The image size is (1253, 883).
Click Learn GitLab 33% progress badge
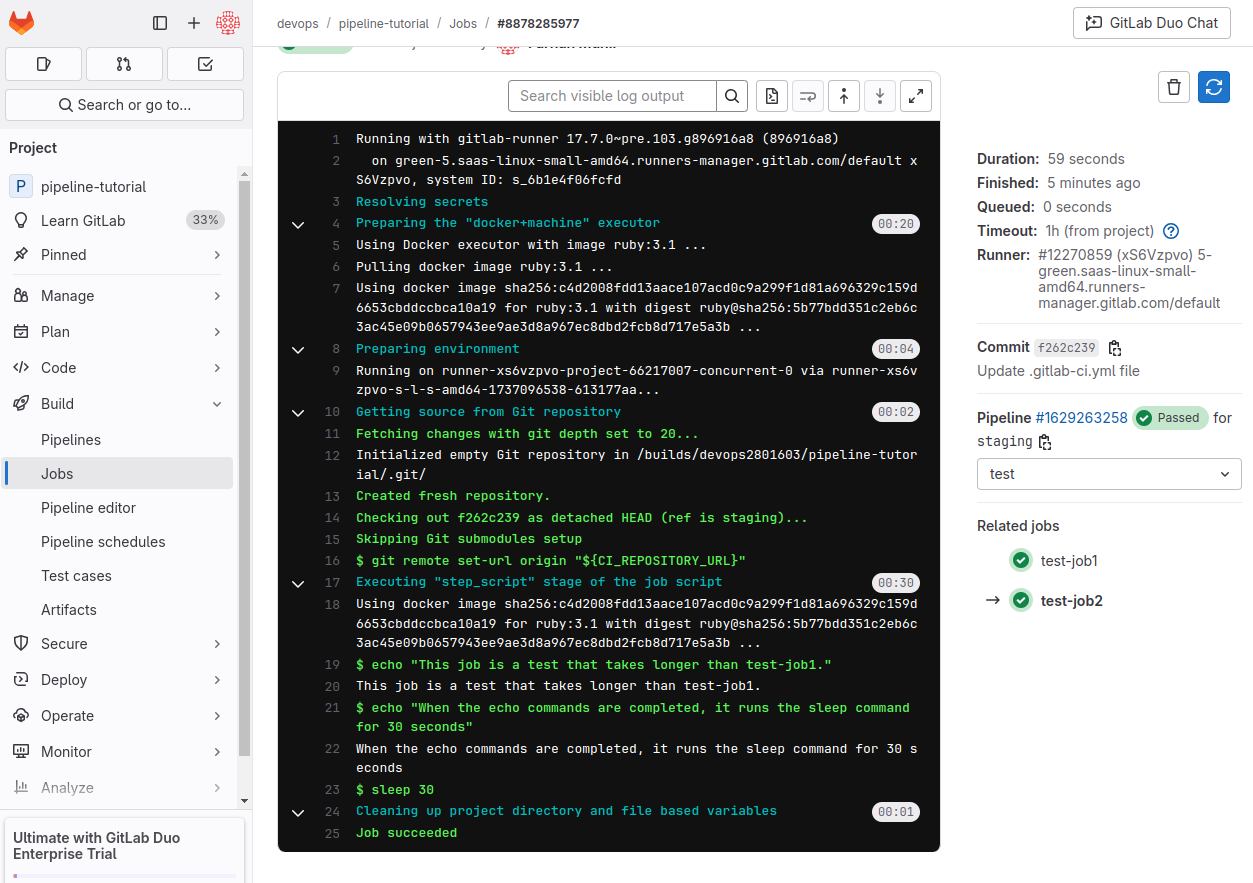(205, 220)
